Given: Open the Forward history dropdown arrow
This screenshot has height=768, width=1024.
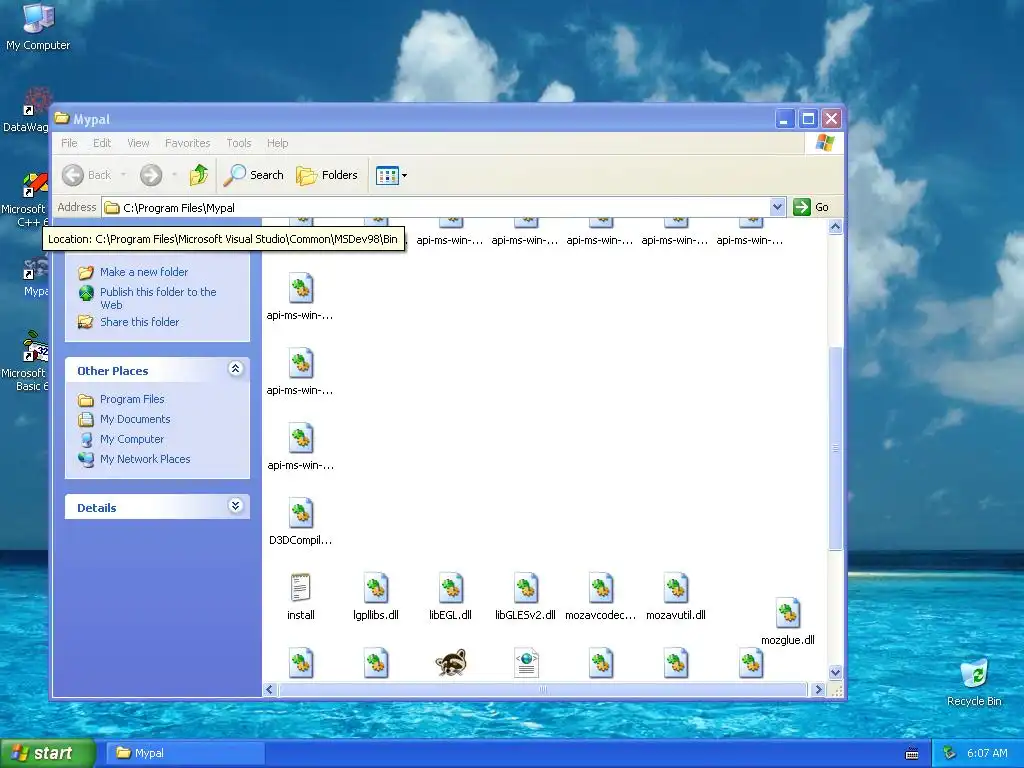Looking at the screenshot, I should 174,175.
